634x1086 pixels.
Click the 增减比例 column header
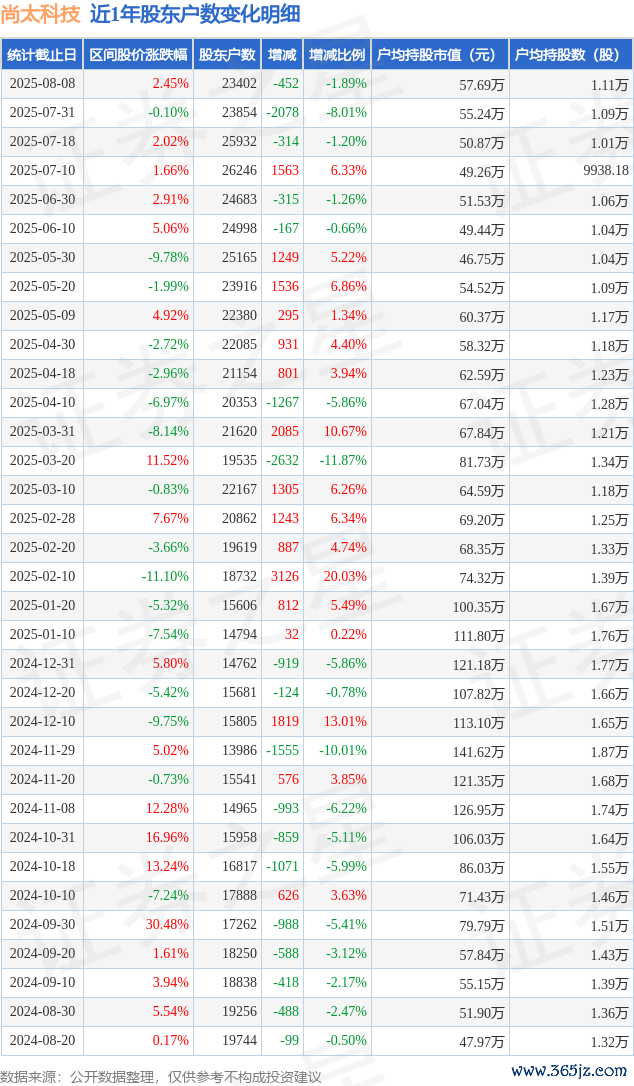(337, 55)
